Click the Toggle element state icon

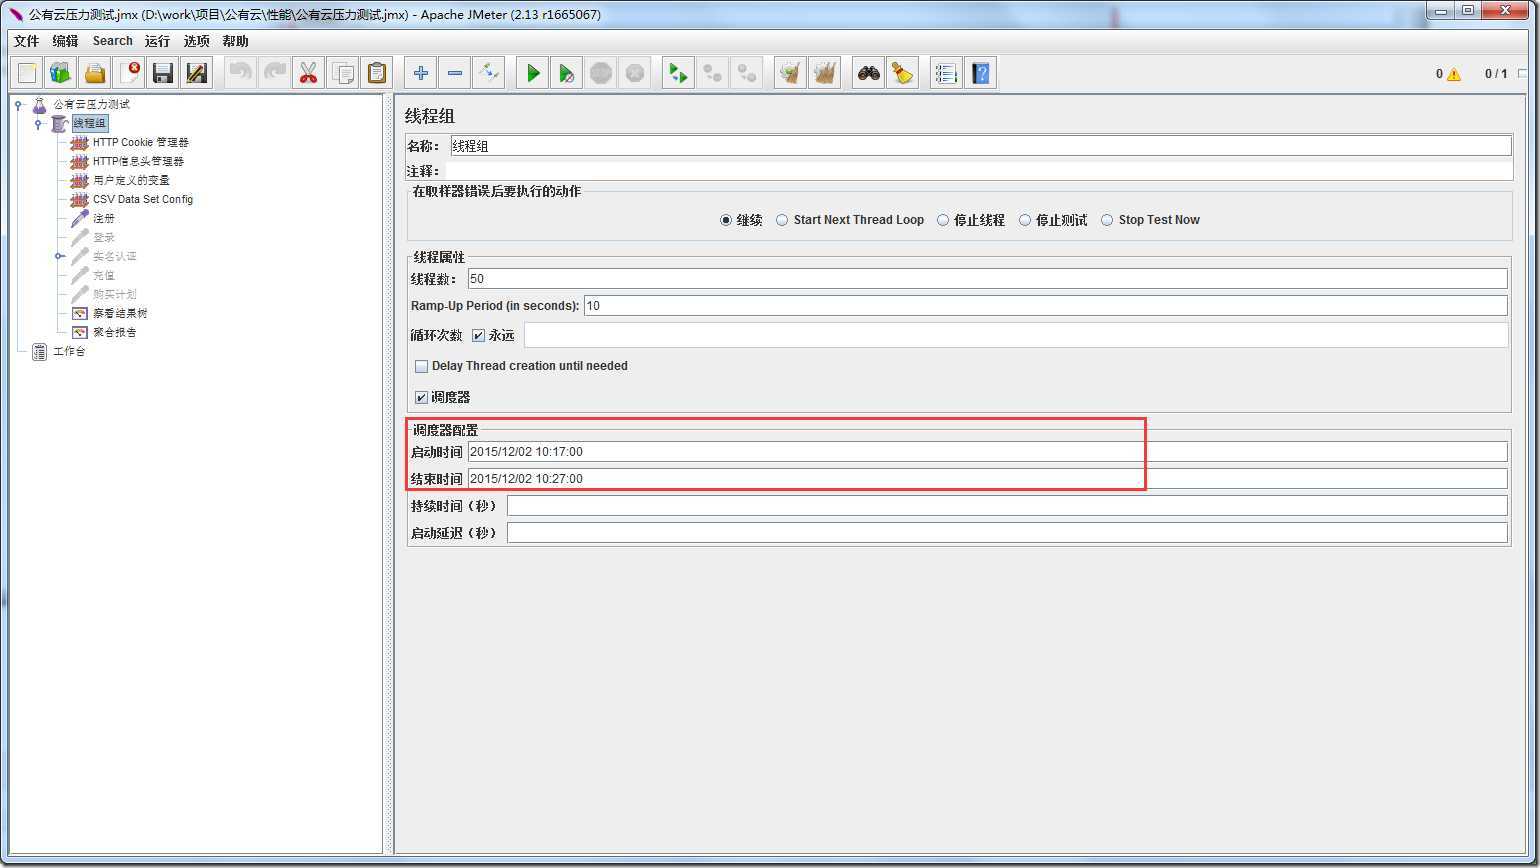pos(489,73)
